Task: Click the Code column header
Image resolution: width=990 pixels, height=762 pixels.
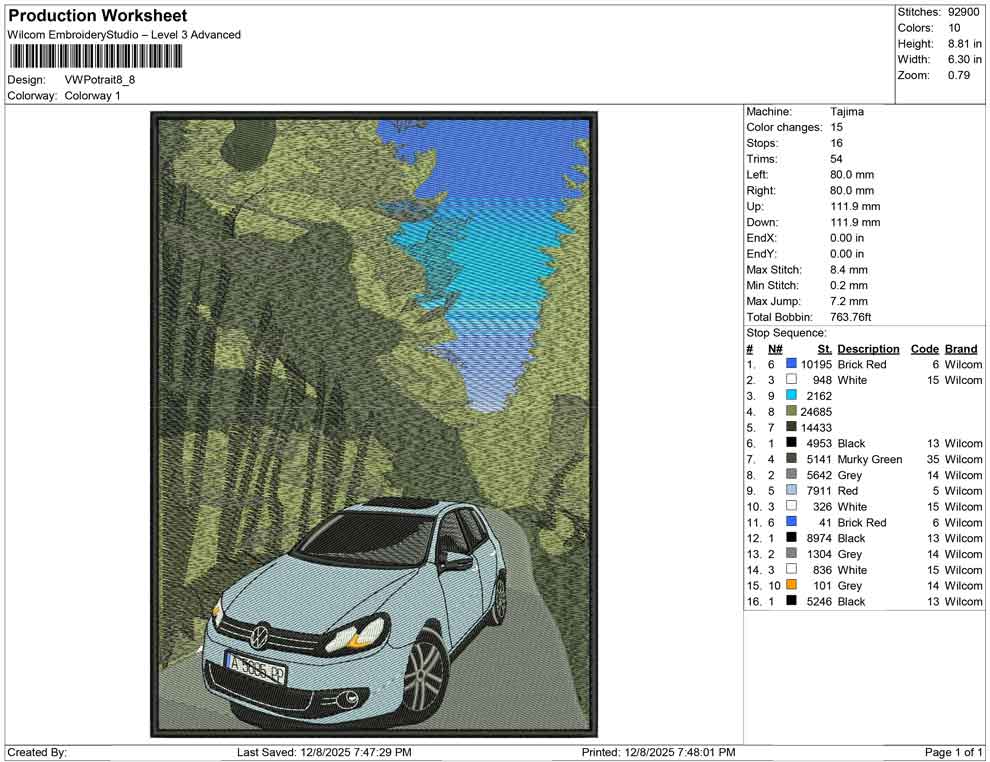Action: click(x=925, y=348)
